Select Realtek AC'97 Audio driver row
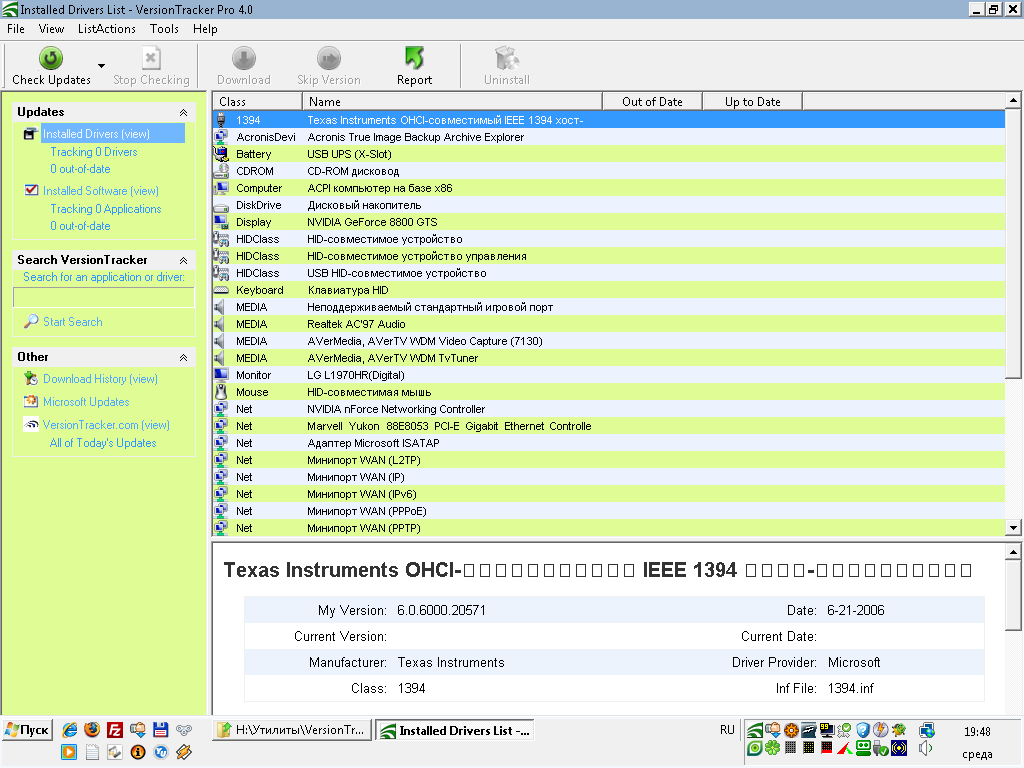The height and width of the screenshot is (768, 1024). (609, 324)
